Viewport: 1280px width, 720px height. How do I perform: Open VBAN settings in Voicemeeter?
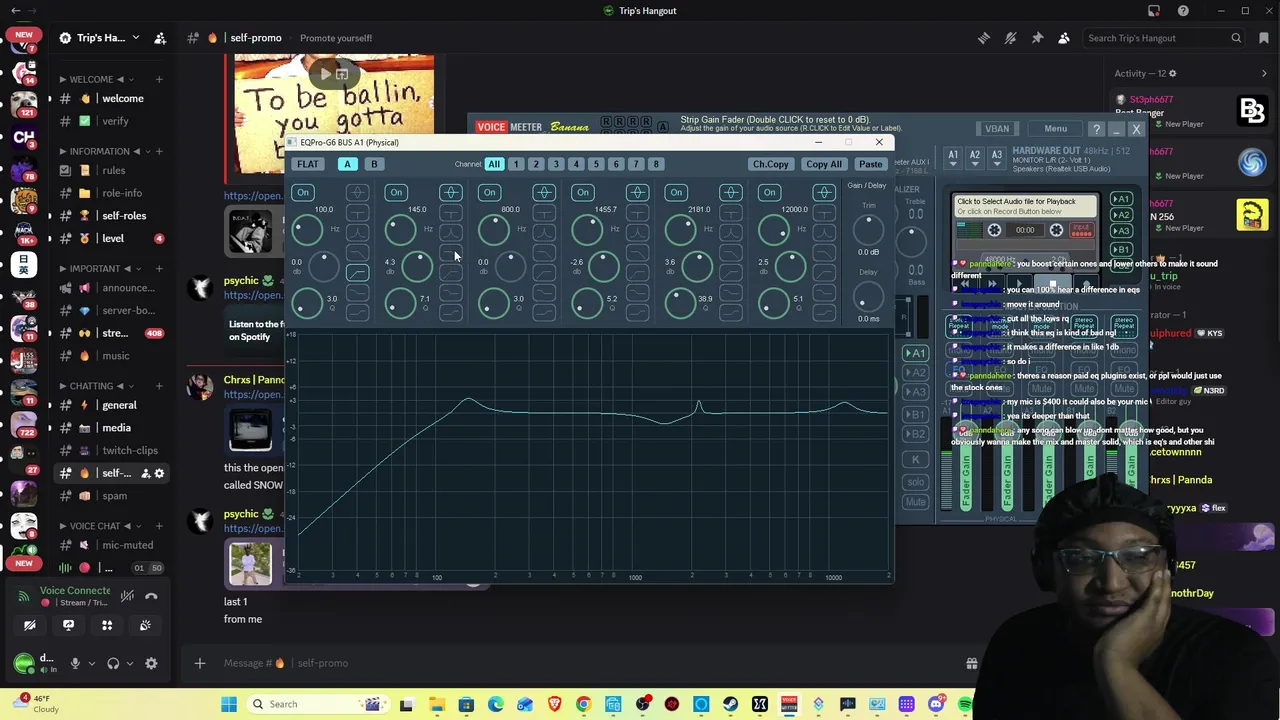[997, 129]
